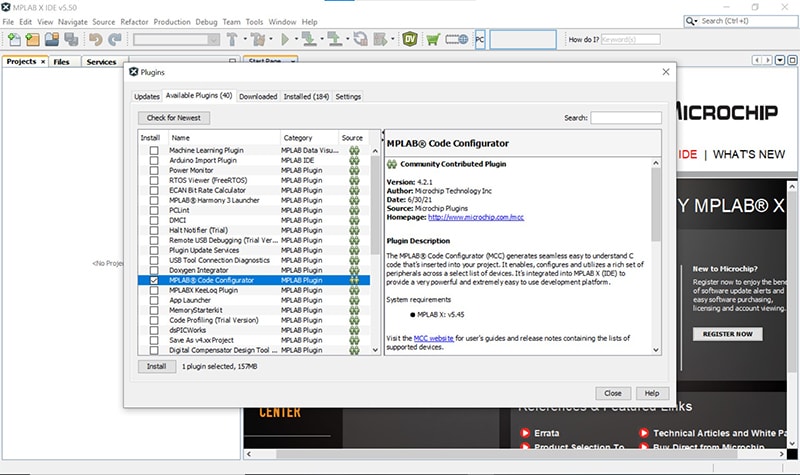Click community source icon for Arduino Import Plugin
This screenshot has width=800, height=475.
(x=354, y=160)
